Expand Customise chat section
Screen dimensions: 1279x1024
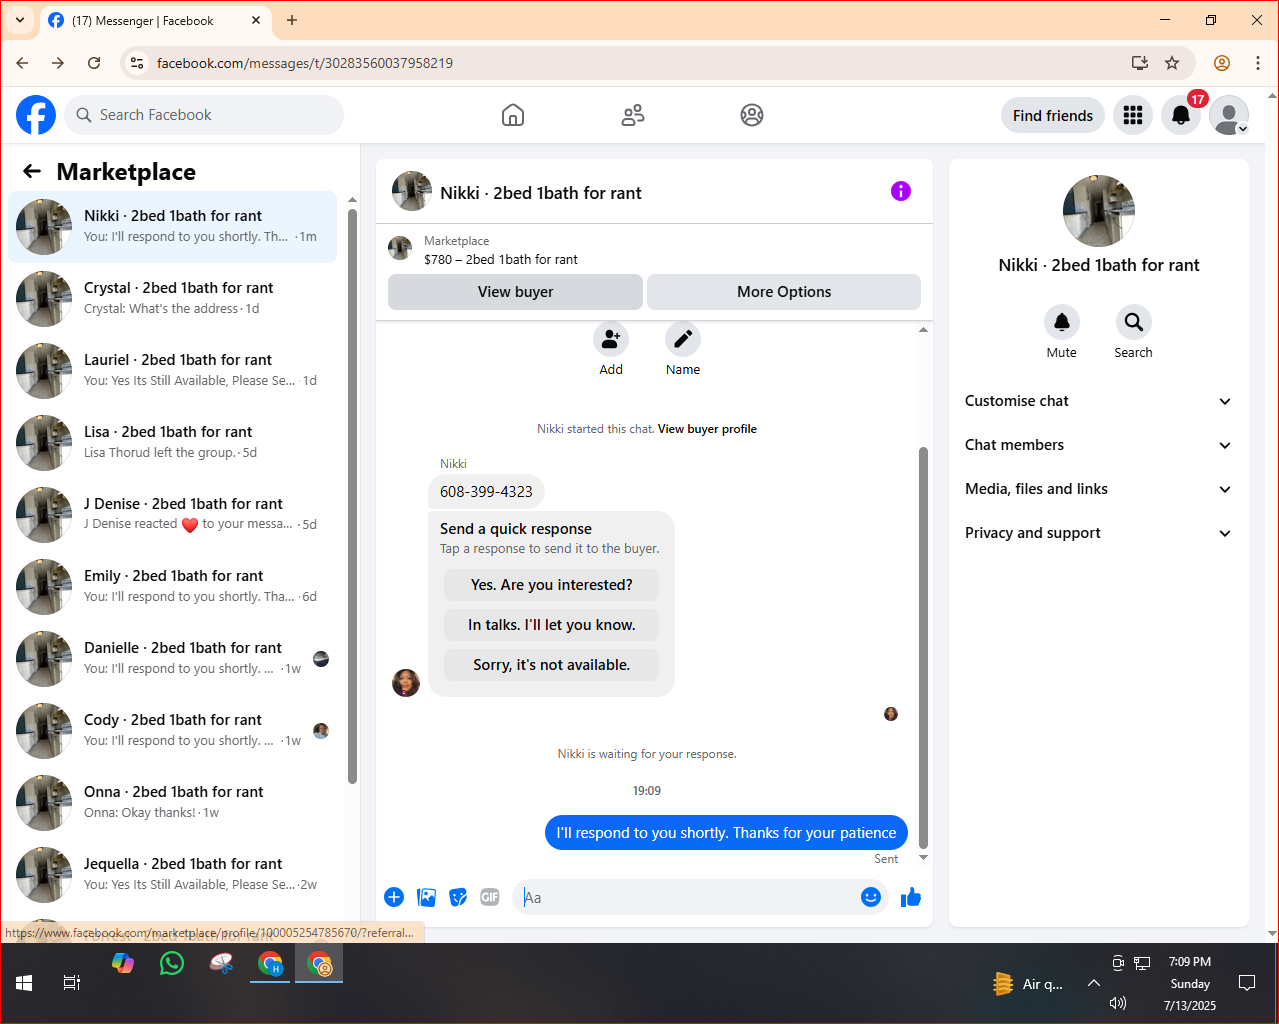coord(1098,401)
